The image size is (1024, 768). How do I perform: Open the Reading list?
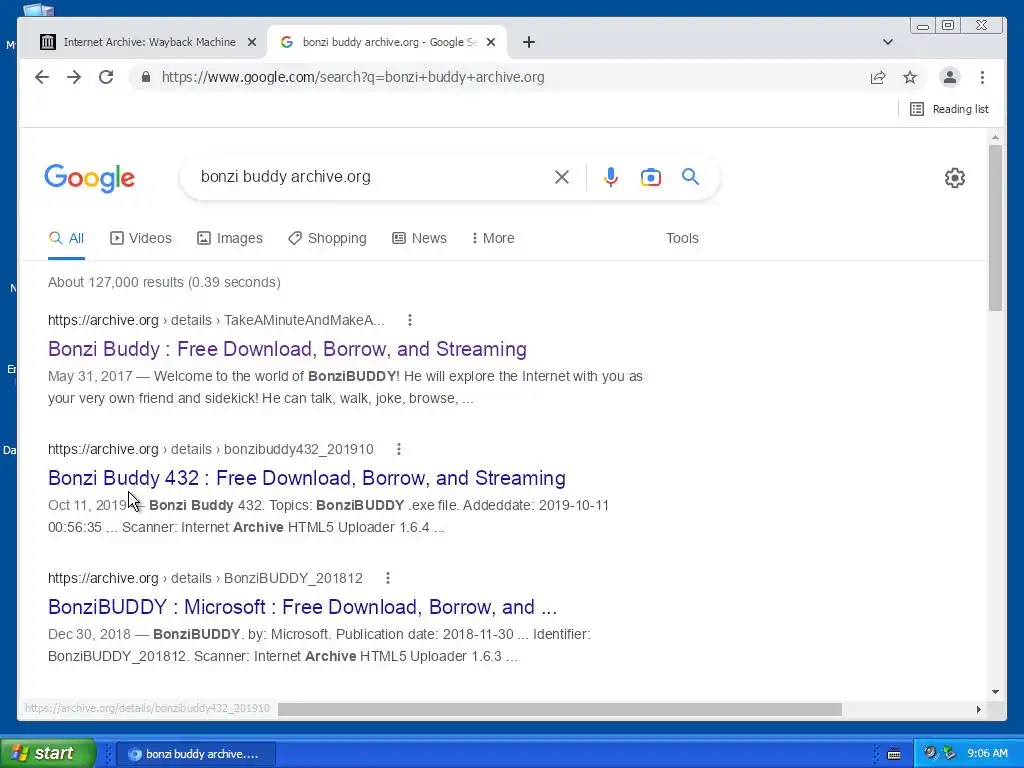click(x=949, y=109)
